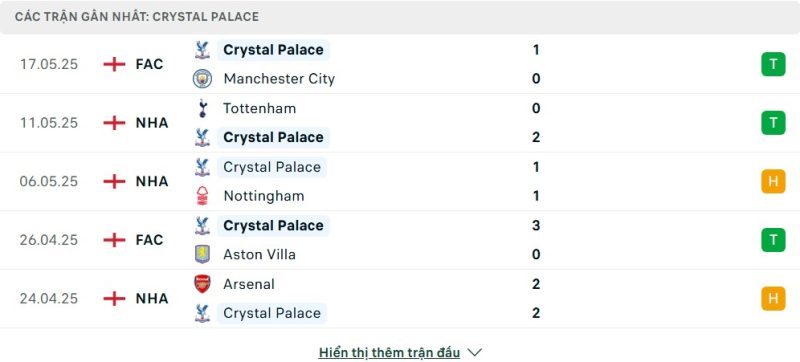Open the Manchester City team name link

point(279,79)
